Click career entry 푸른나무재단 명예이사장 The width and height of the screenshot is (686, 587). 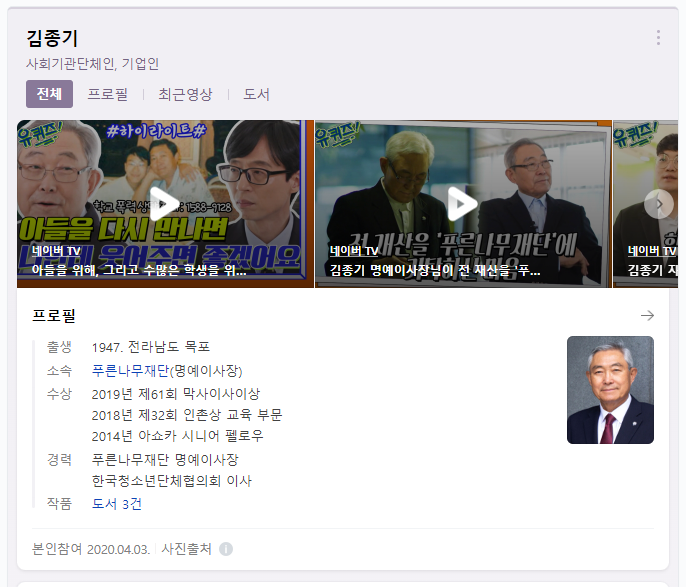pos(165,460)
